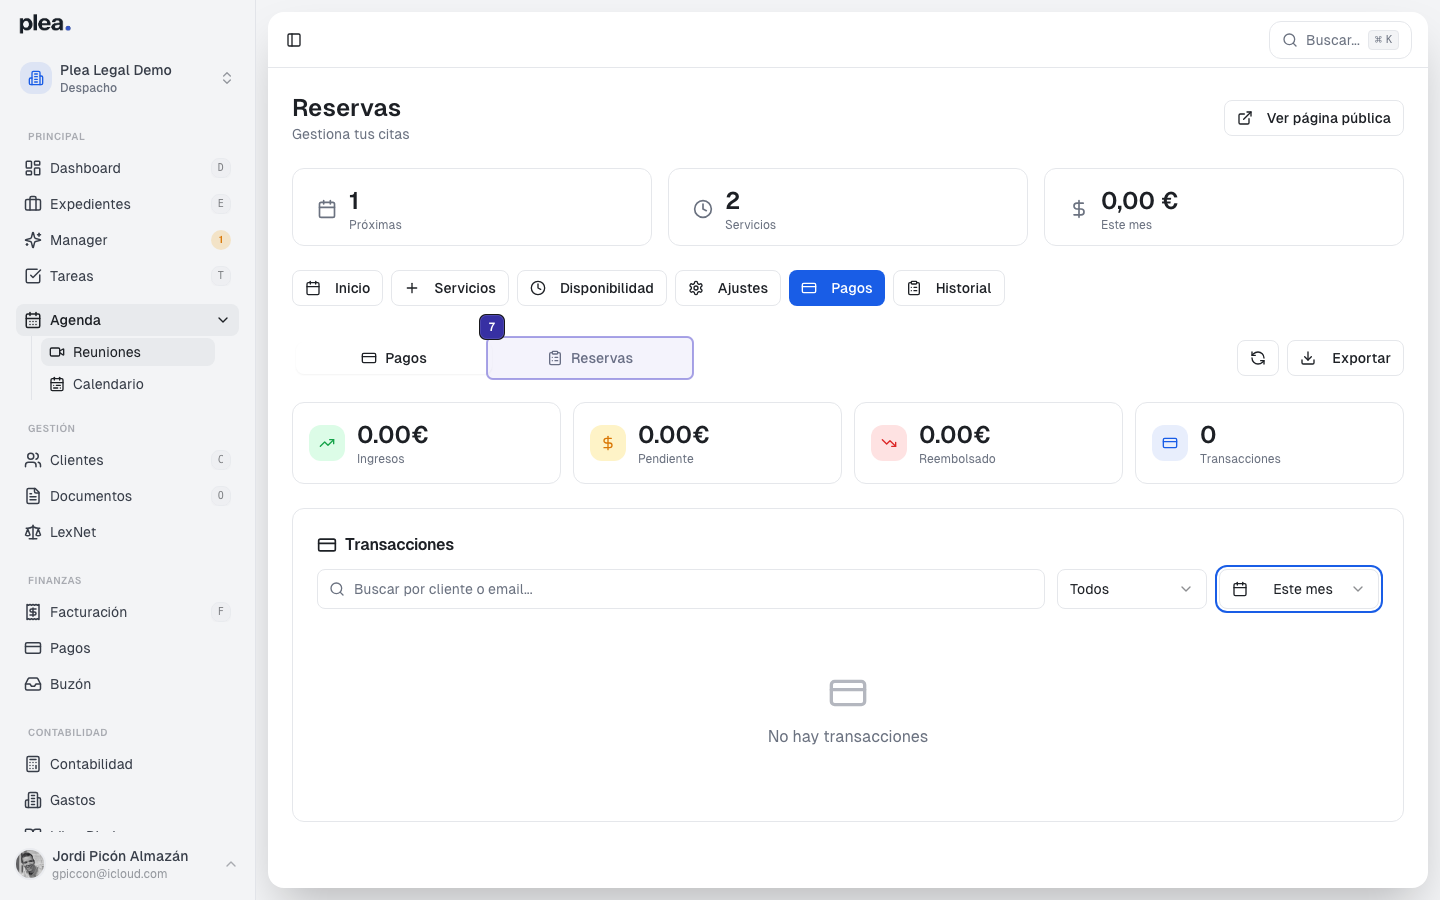Click the 0,00 € Este mes card
1440x900 pixels.
click(1224, 207)
